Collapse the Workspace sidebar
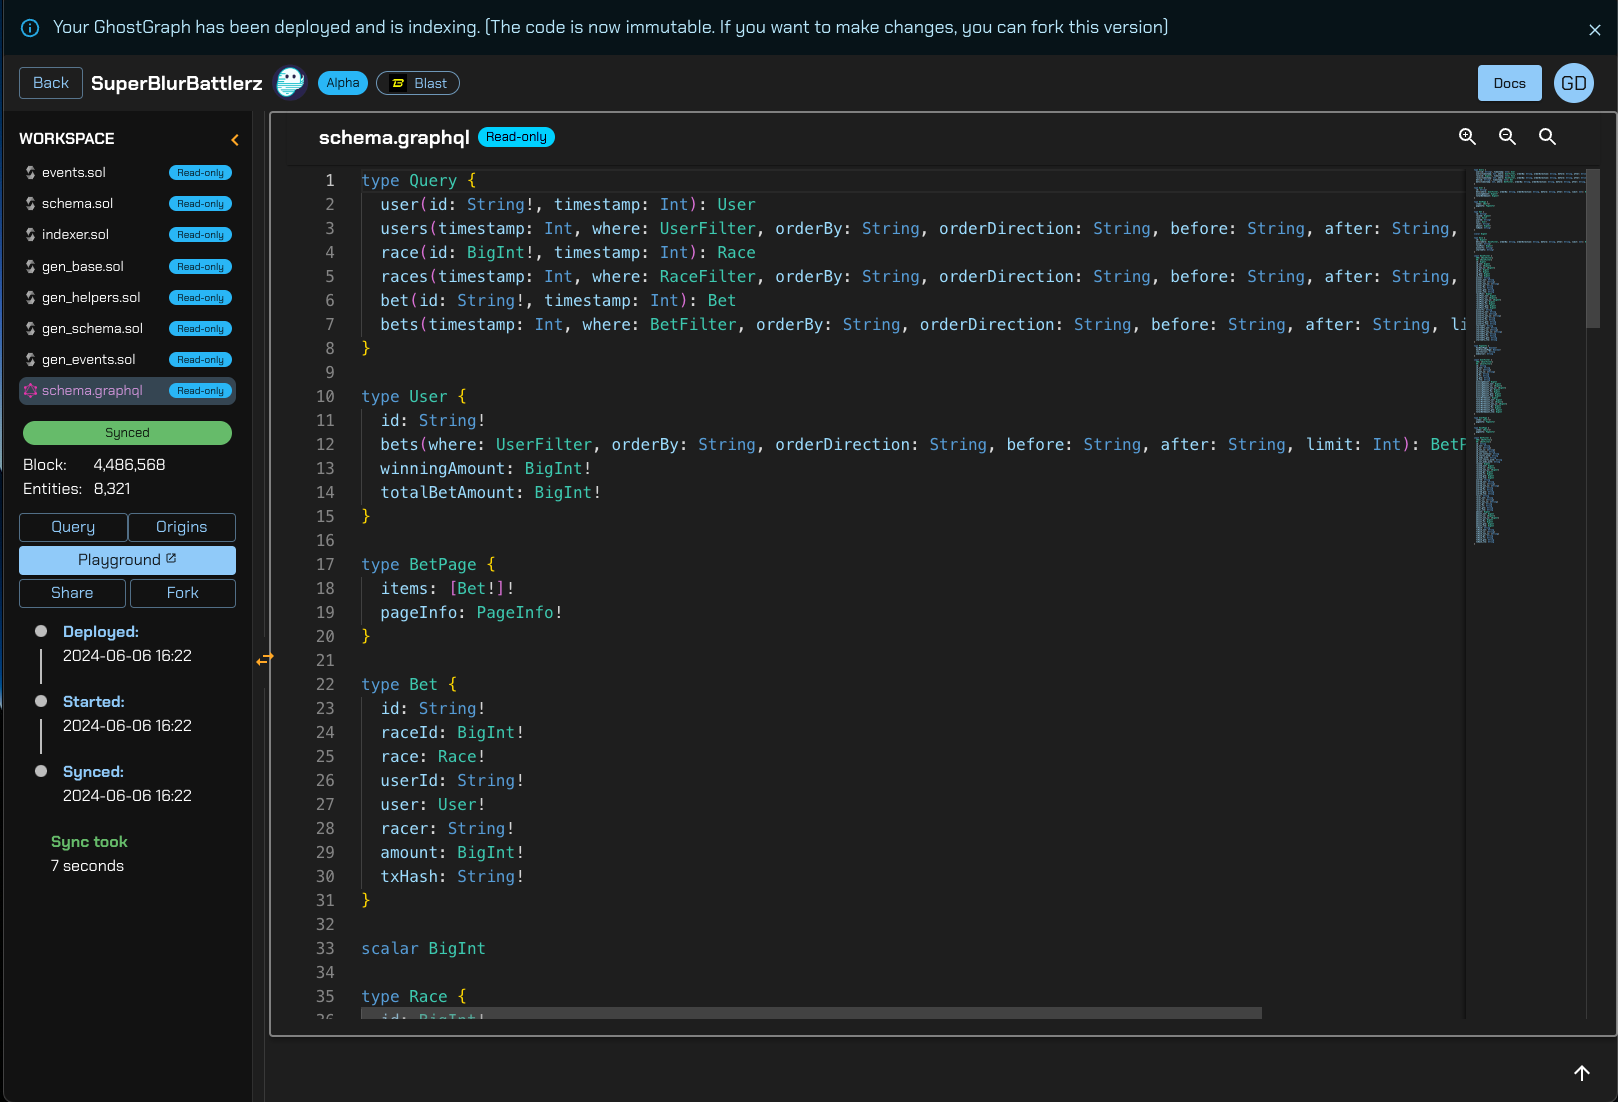Viewport: 1618px width, 1102px height. click(235, 139)
